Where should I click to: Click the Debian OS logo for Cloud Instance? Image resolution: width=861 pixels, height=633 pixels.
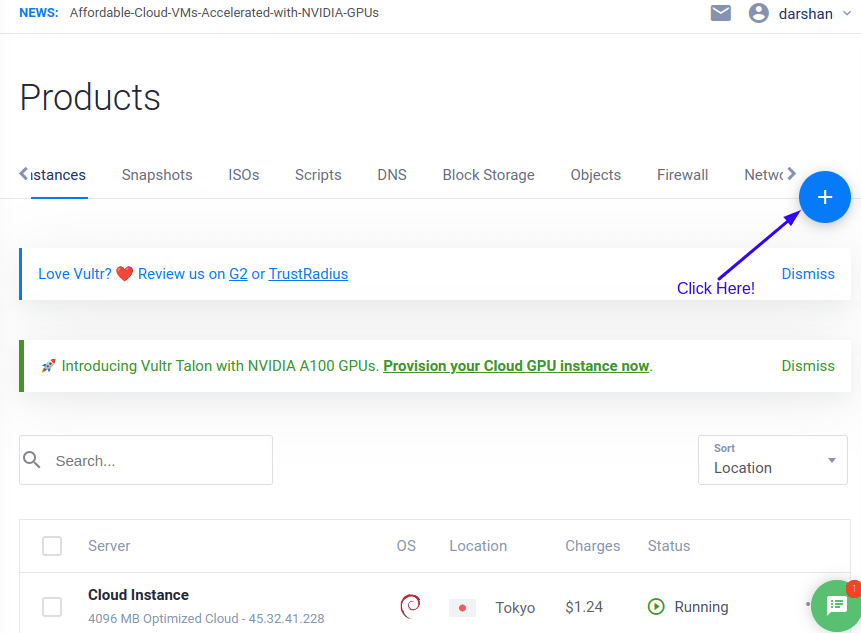point(410,606)
